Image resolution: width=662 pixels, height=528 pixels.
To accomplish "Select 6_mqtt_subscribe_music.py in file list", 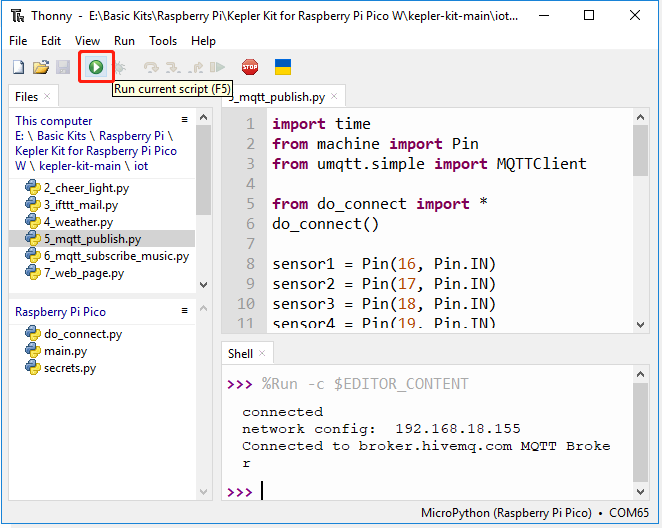I will click(x=102, y=256).
